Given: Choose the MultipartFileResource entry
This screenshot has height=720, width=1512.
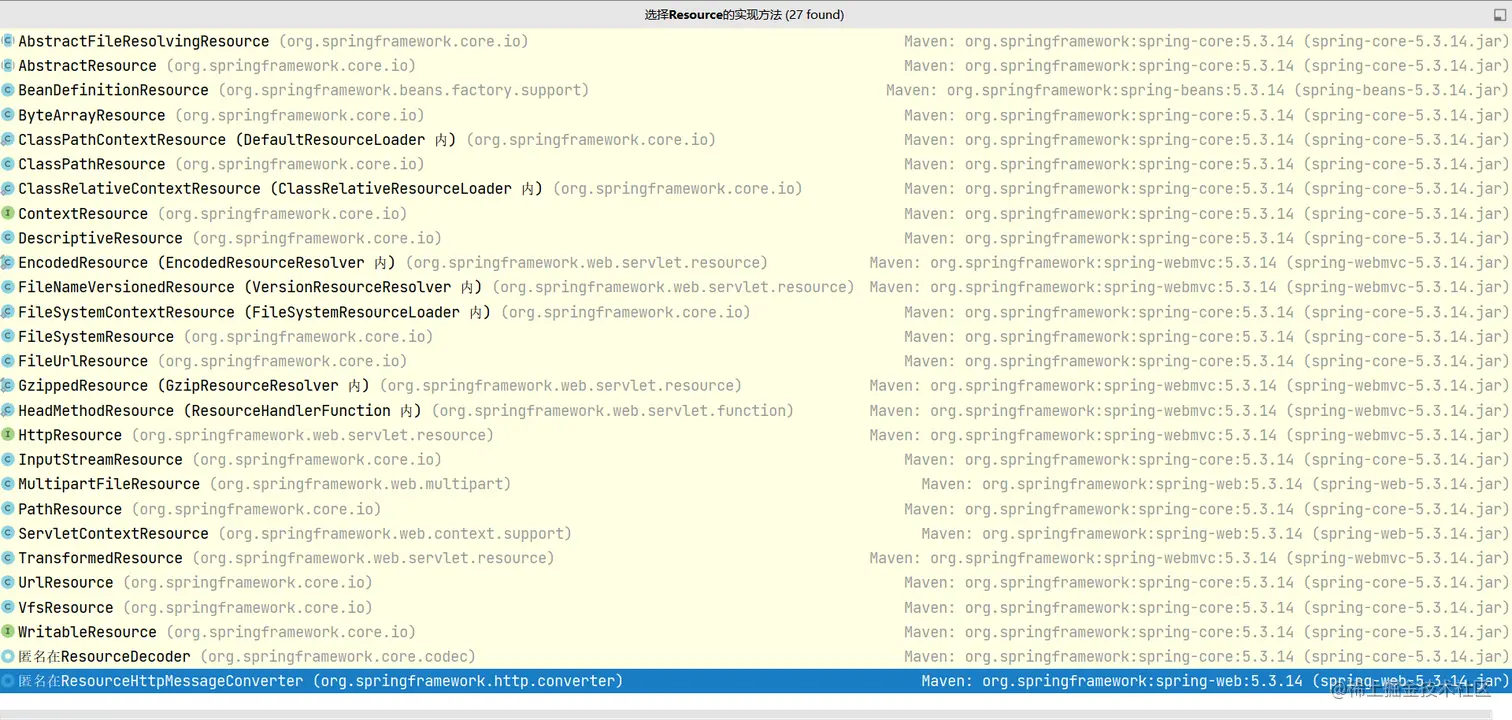Looking at the screenshot, I should tap(756, 484).
